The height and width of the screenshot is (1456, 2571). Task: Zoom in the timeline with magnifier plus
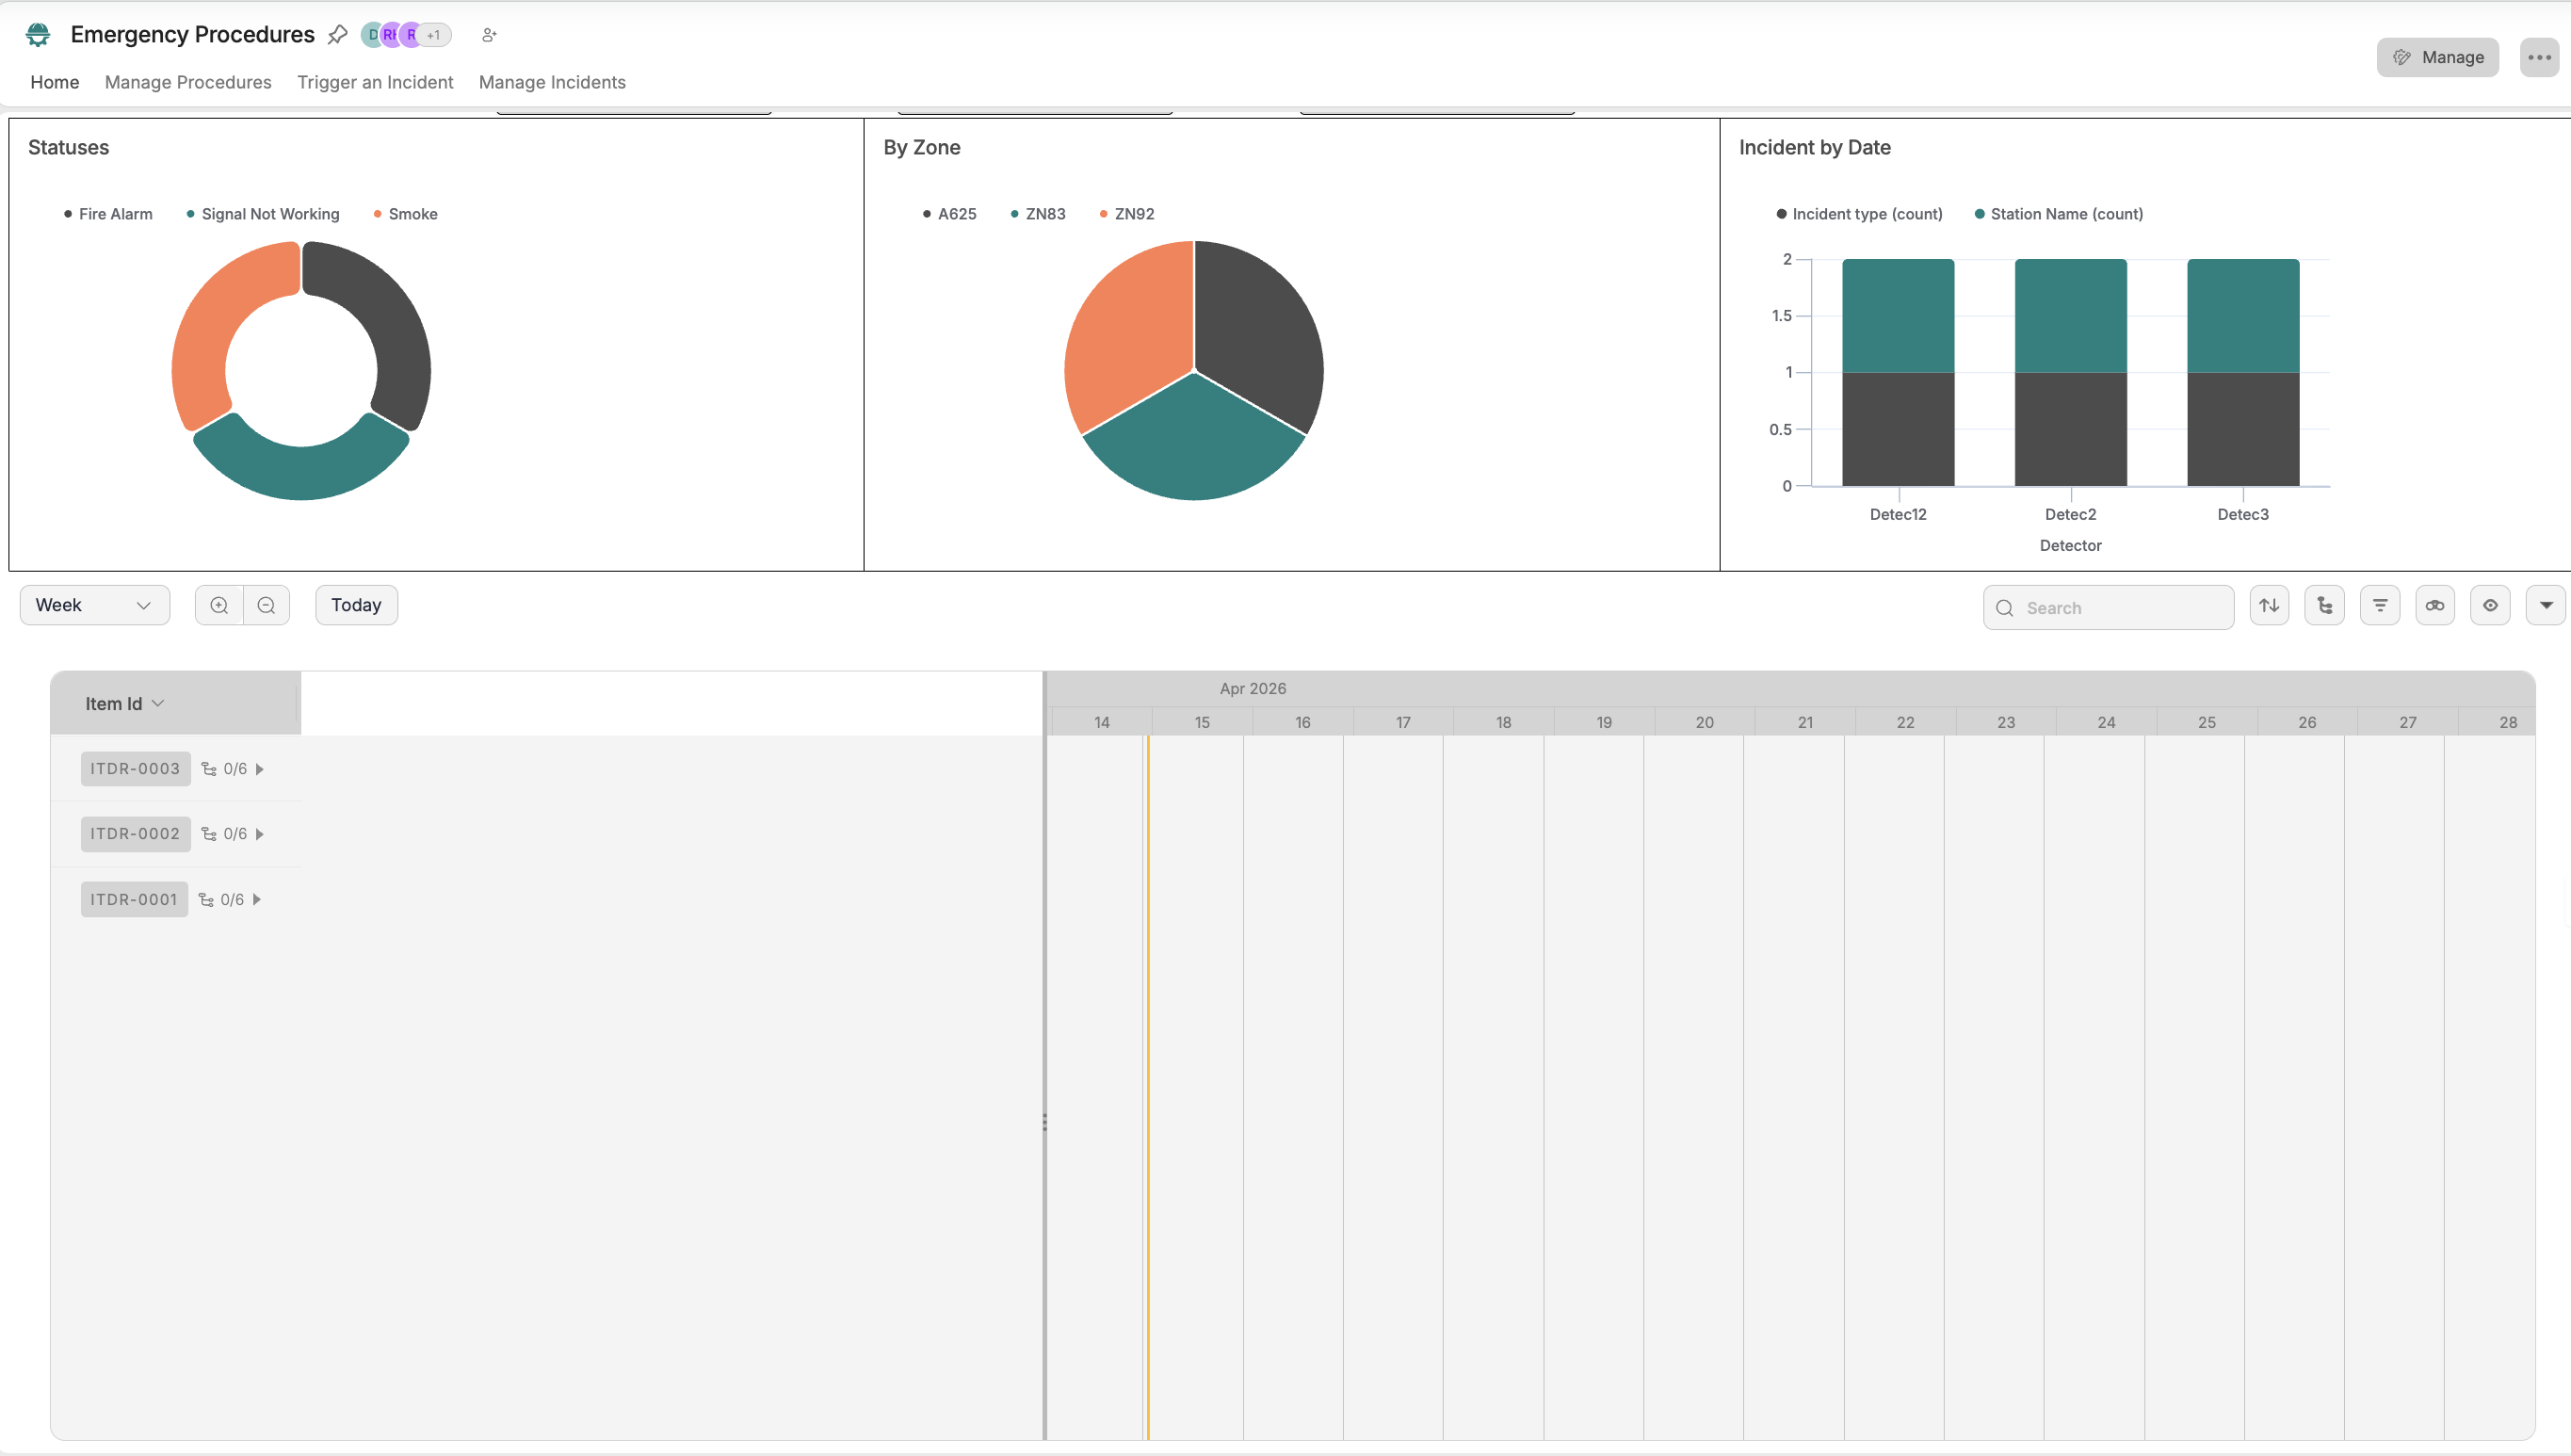coord(219,605)
